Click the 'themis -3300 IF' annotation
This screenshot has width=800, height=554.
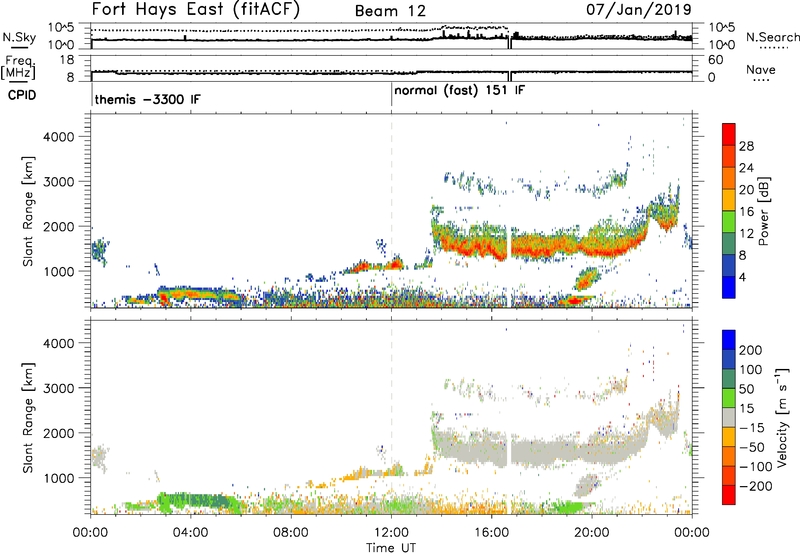pyautogui.click(x=147, y=99)
